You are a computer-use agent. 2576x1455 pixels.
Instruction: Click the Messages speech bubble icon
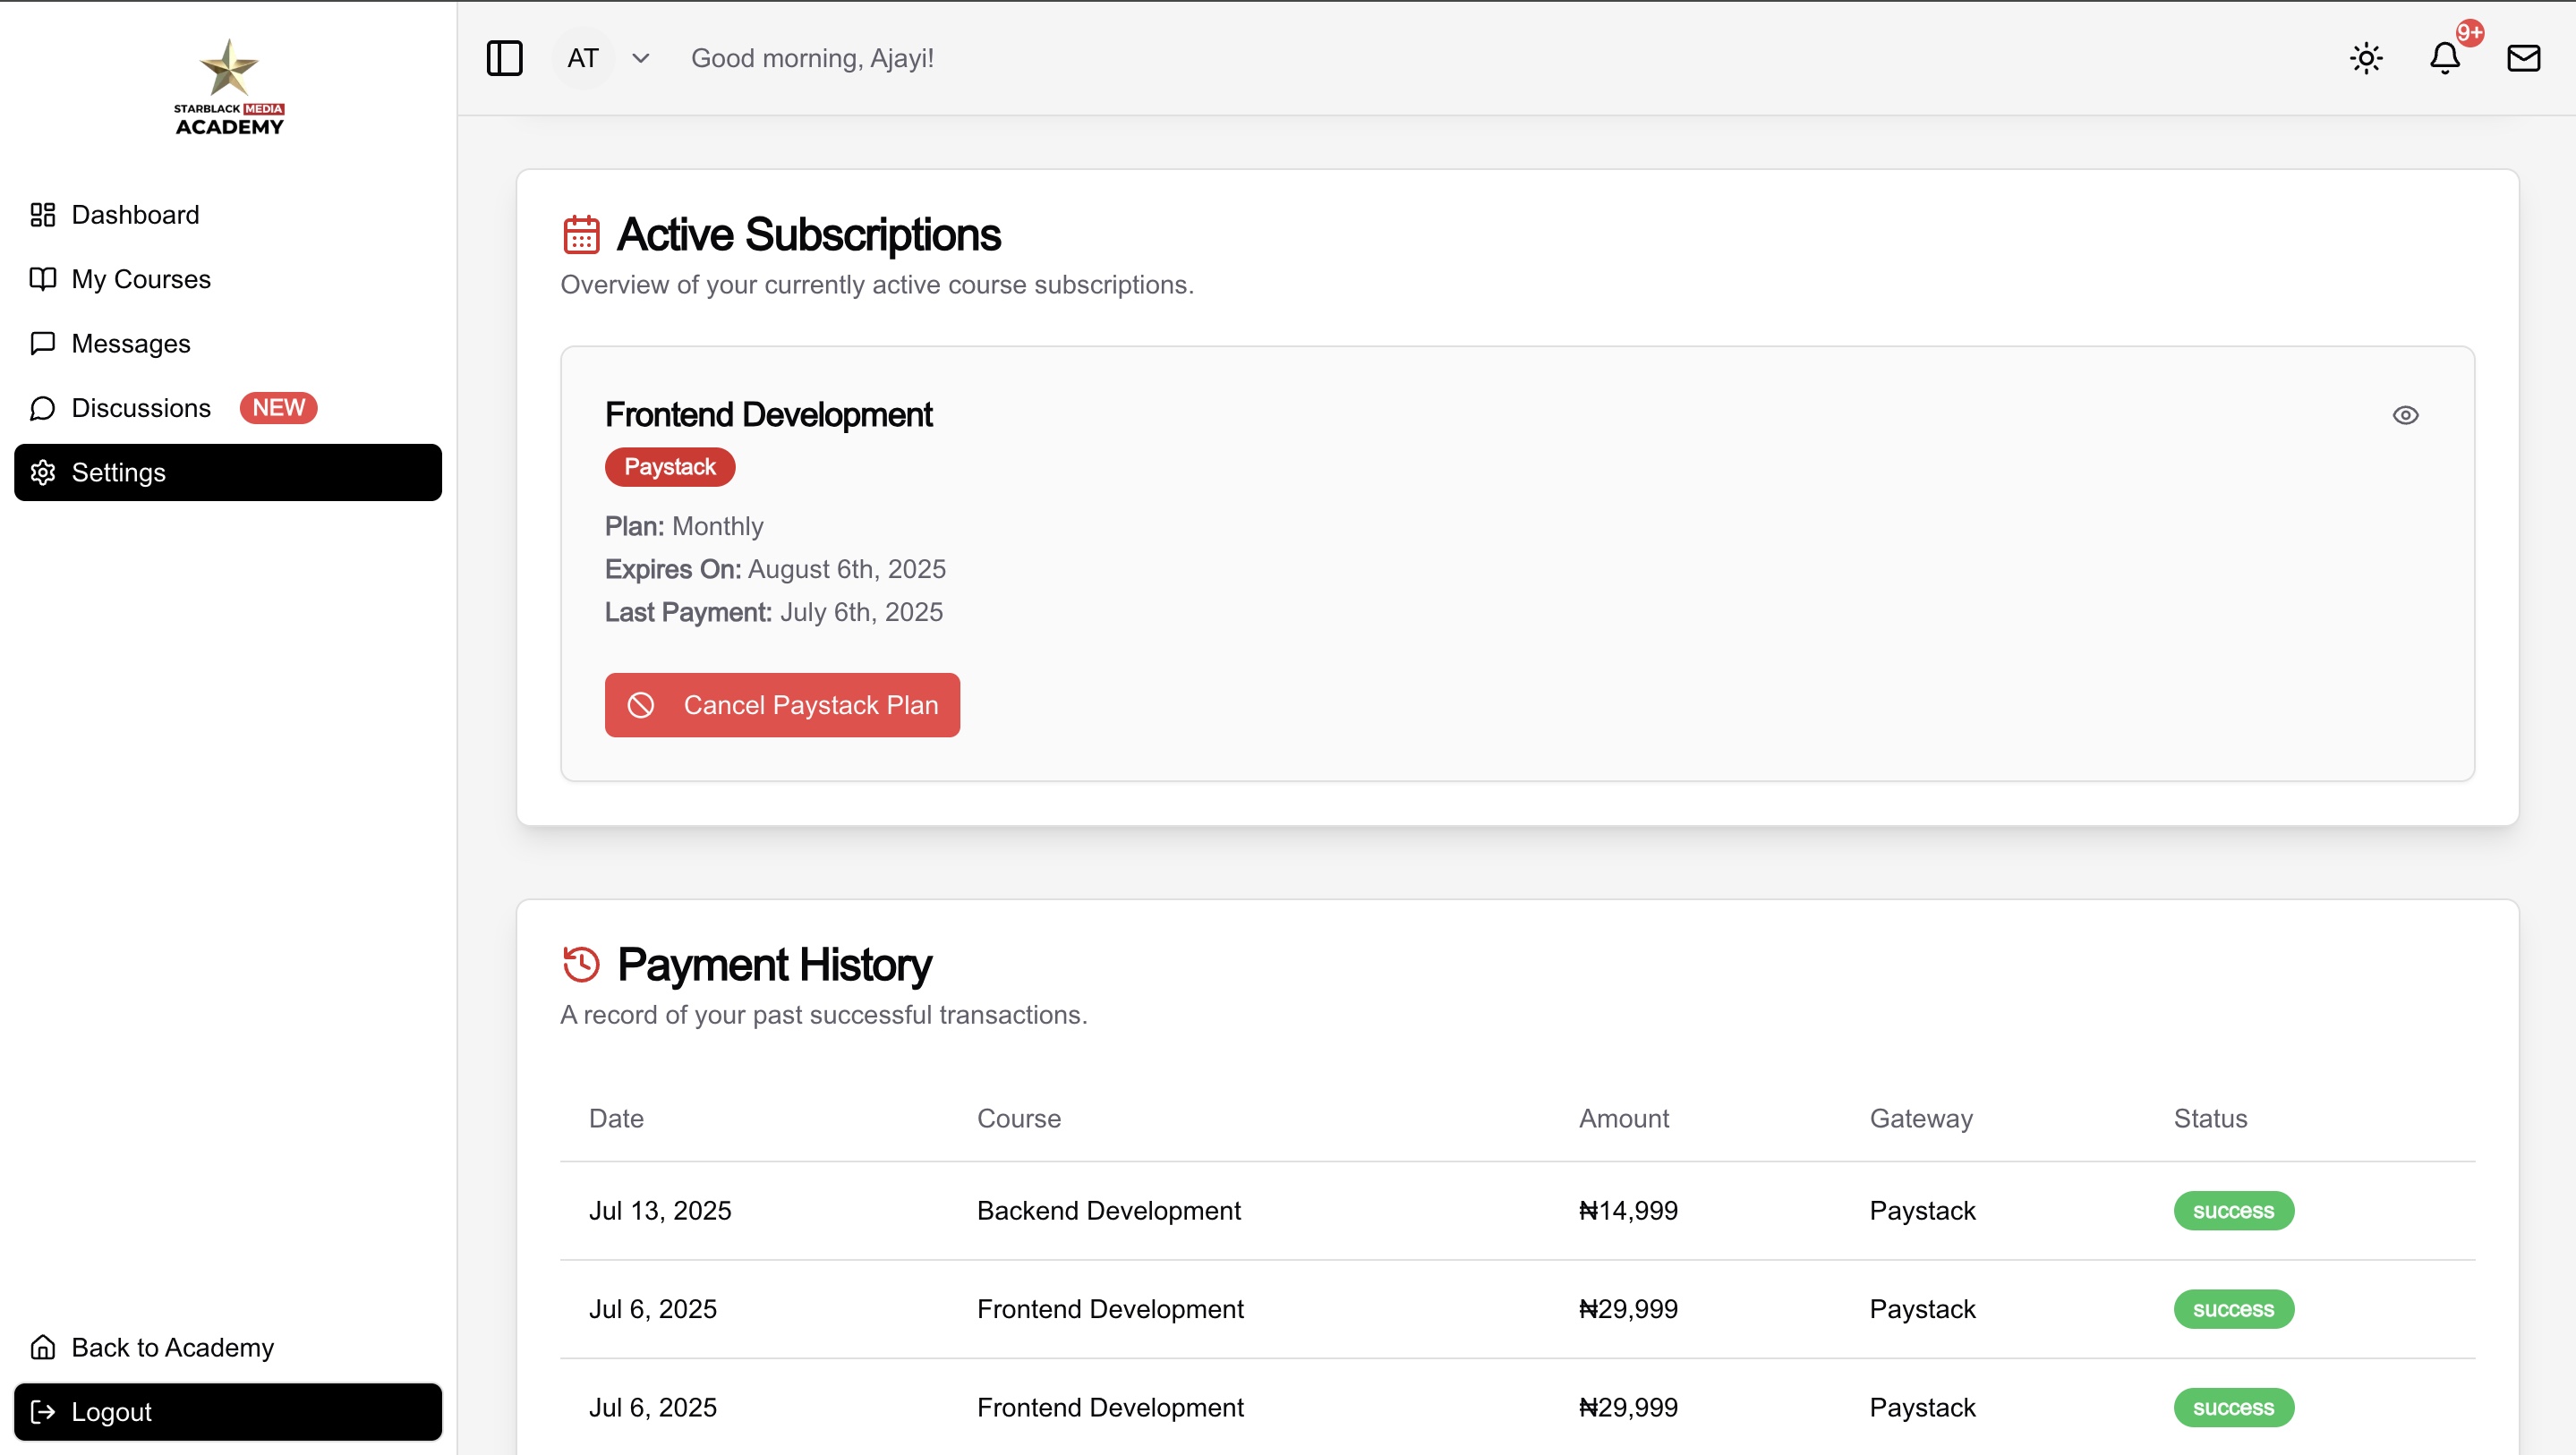[43, 343]
